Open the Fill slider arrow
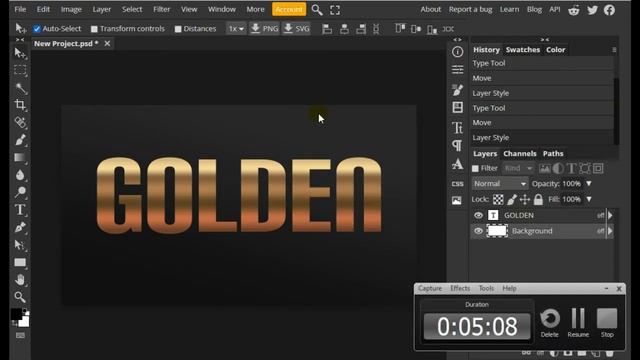The image size is (640, 360). [x=589, y=199]
